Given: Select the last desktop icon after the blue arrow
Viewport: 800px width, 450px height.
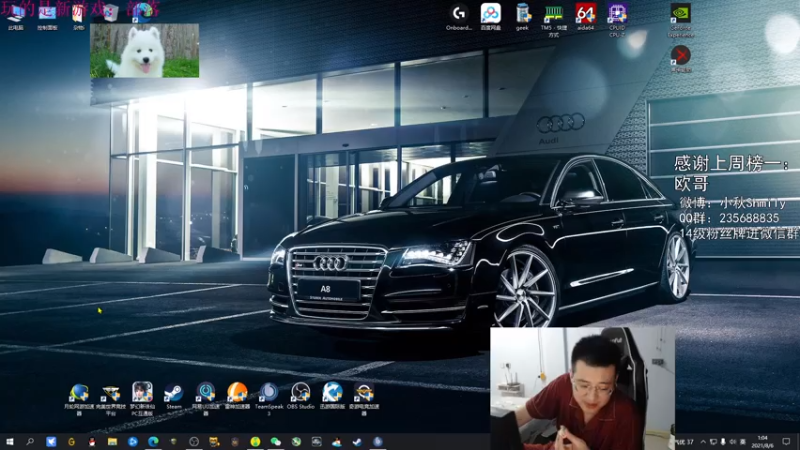Looking at the screenshot, I should pos(364,397).
